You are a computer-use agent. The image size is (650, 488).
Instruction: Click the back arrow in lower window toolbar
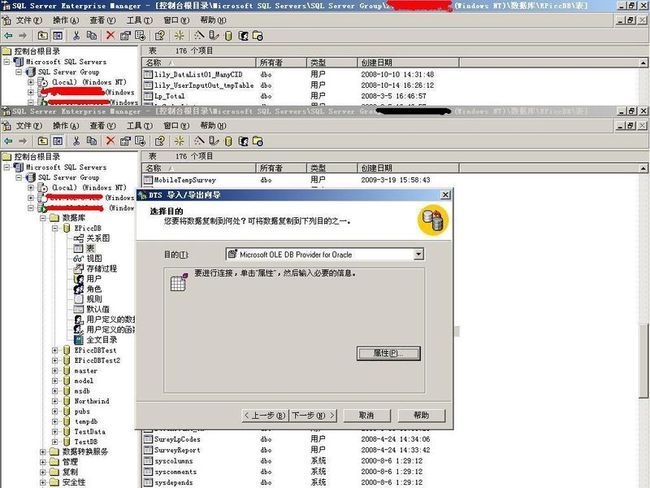point(8,141)
